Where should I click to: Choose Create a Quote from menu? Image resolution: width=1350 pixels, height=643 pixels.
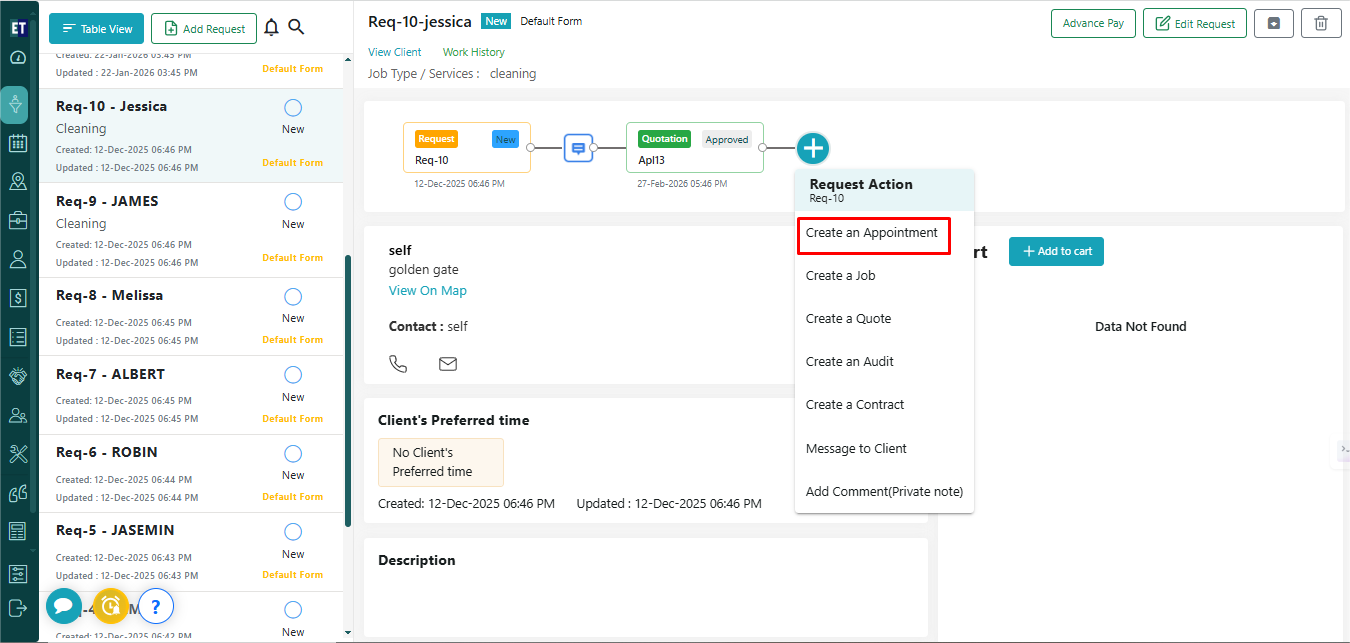(x=848, y=319)
